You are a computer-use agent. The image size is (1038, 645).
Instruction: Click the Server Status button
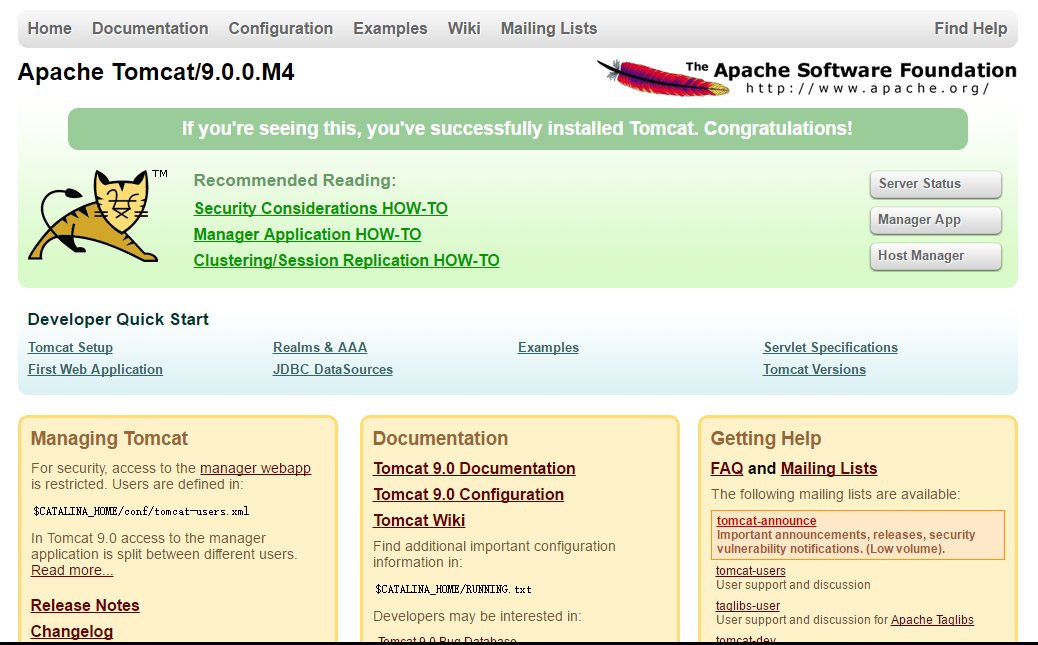[x=935, y=184]
